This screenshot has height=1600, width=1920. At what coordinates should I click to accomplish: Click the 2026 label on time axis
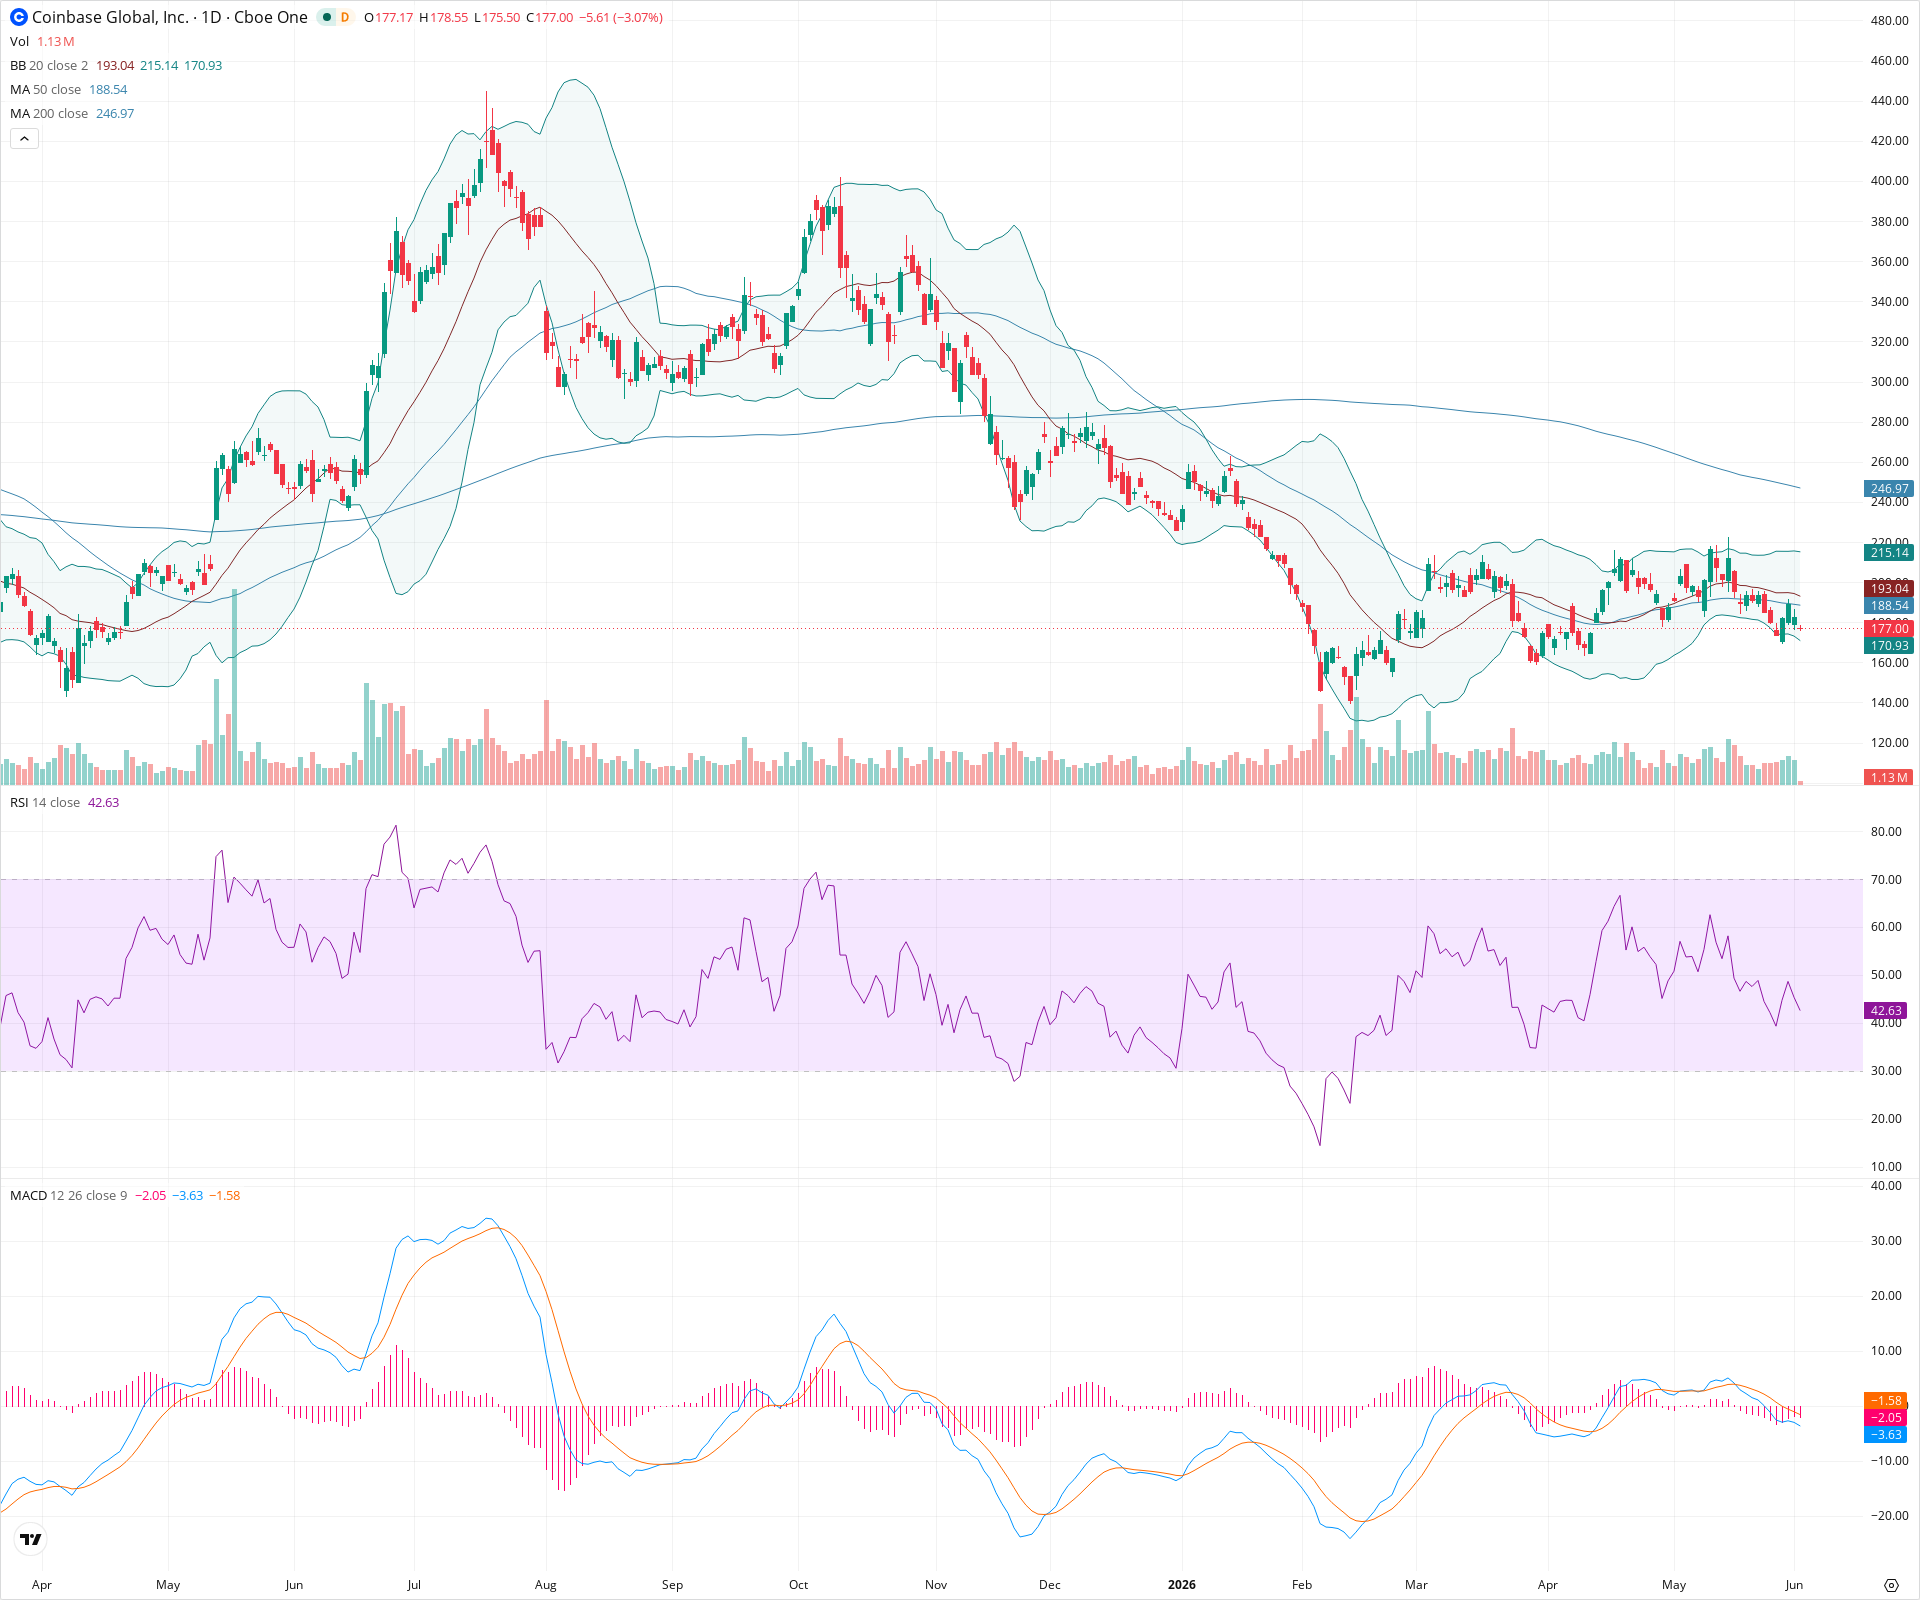(x=1182, y=1584)
